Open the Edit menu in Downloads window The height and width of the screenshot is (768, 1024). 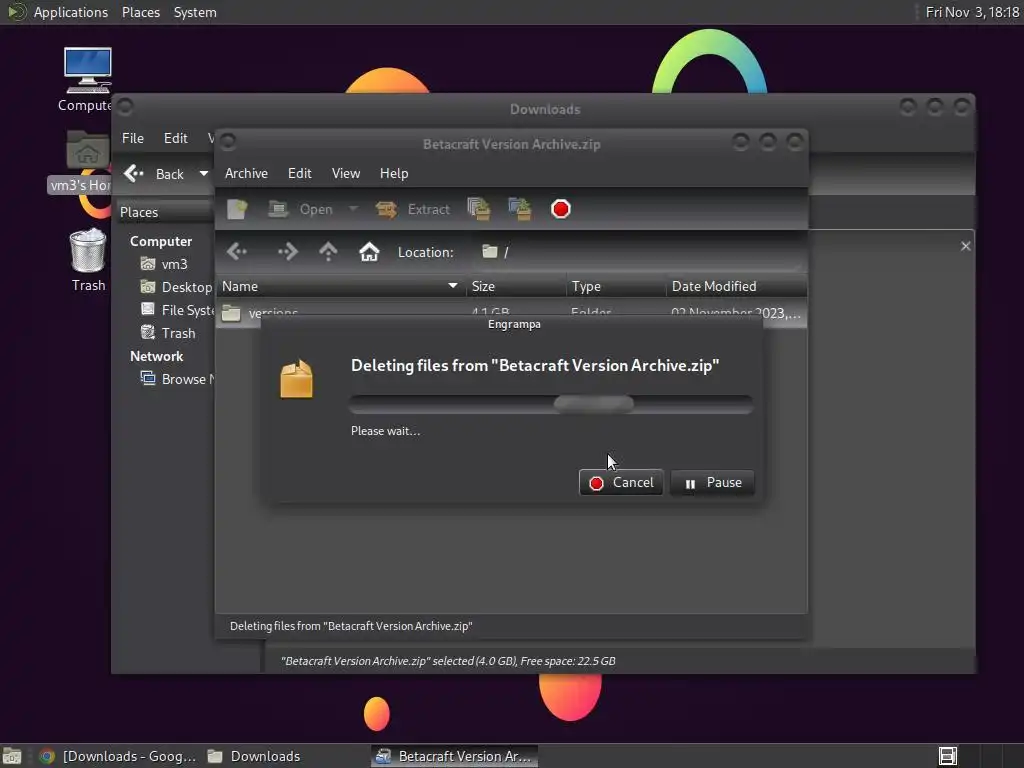[175, 138]
